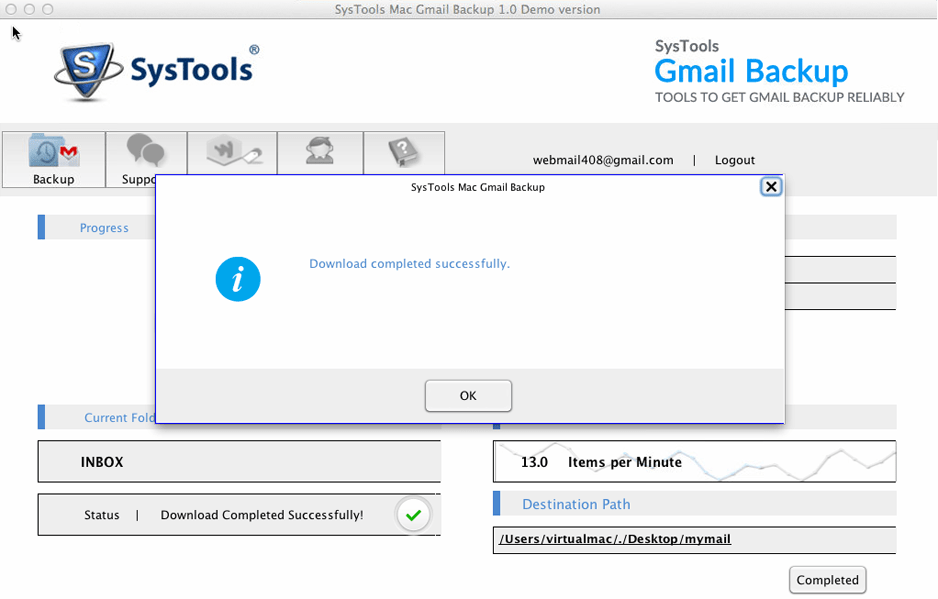Click the Gmail Backup product title
Screen dimensions: 938x599
(751, 71)
